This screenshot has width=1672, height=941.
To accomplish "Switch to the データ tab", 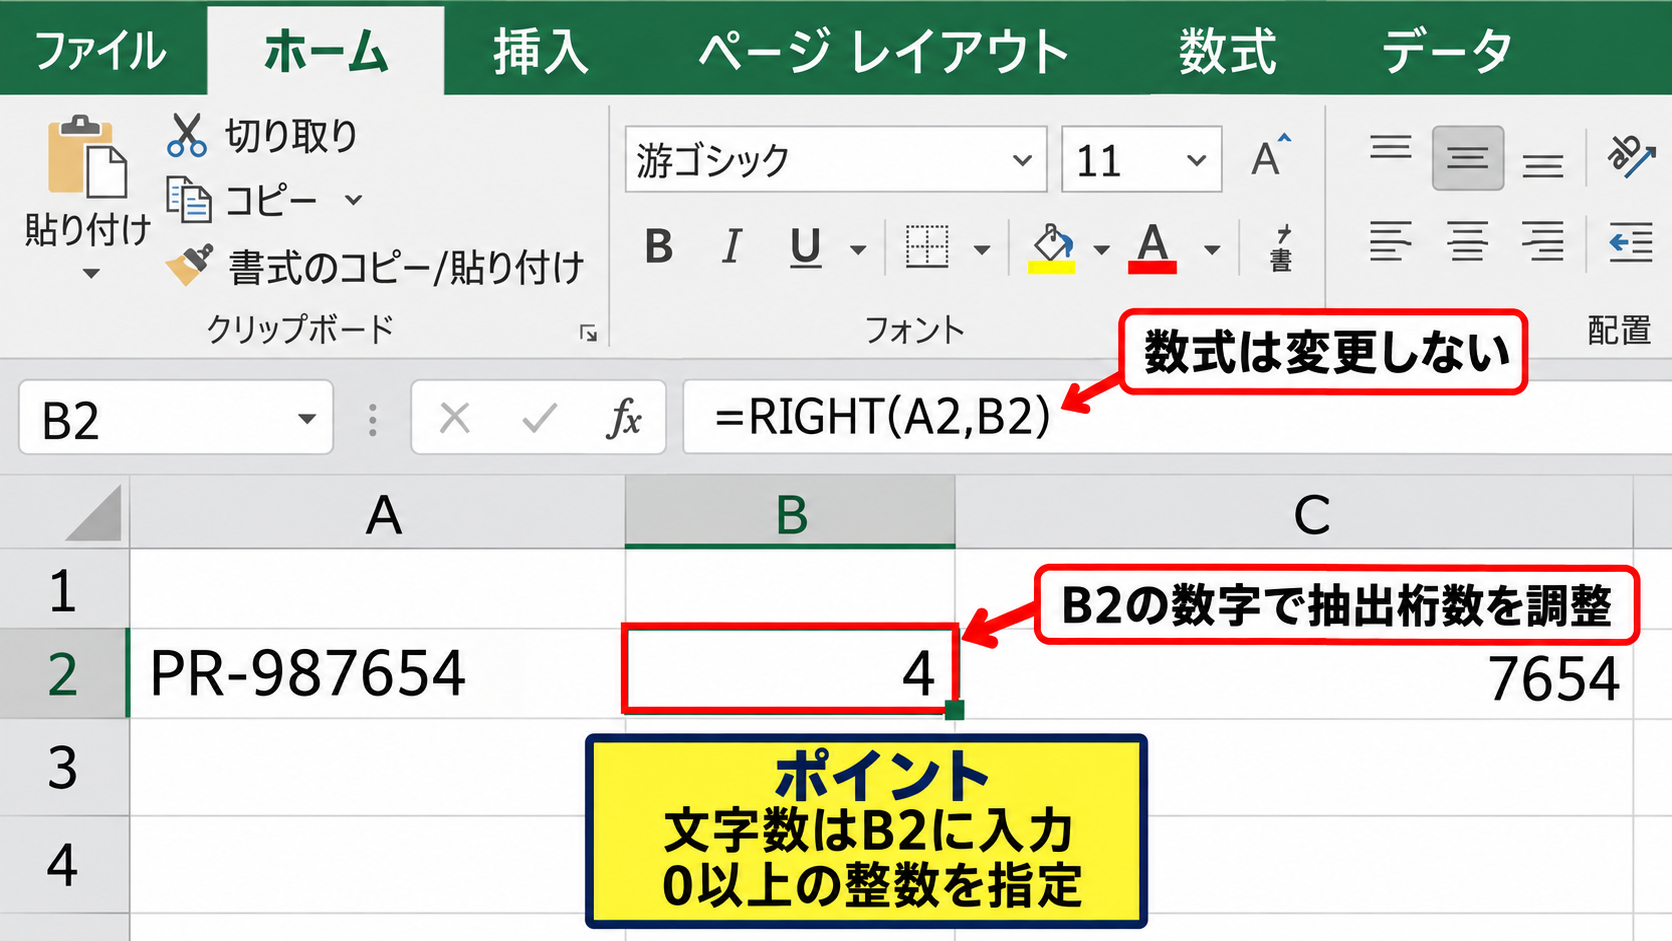I will click(x=1446, y=50).
